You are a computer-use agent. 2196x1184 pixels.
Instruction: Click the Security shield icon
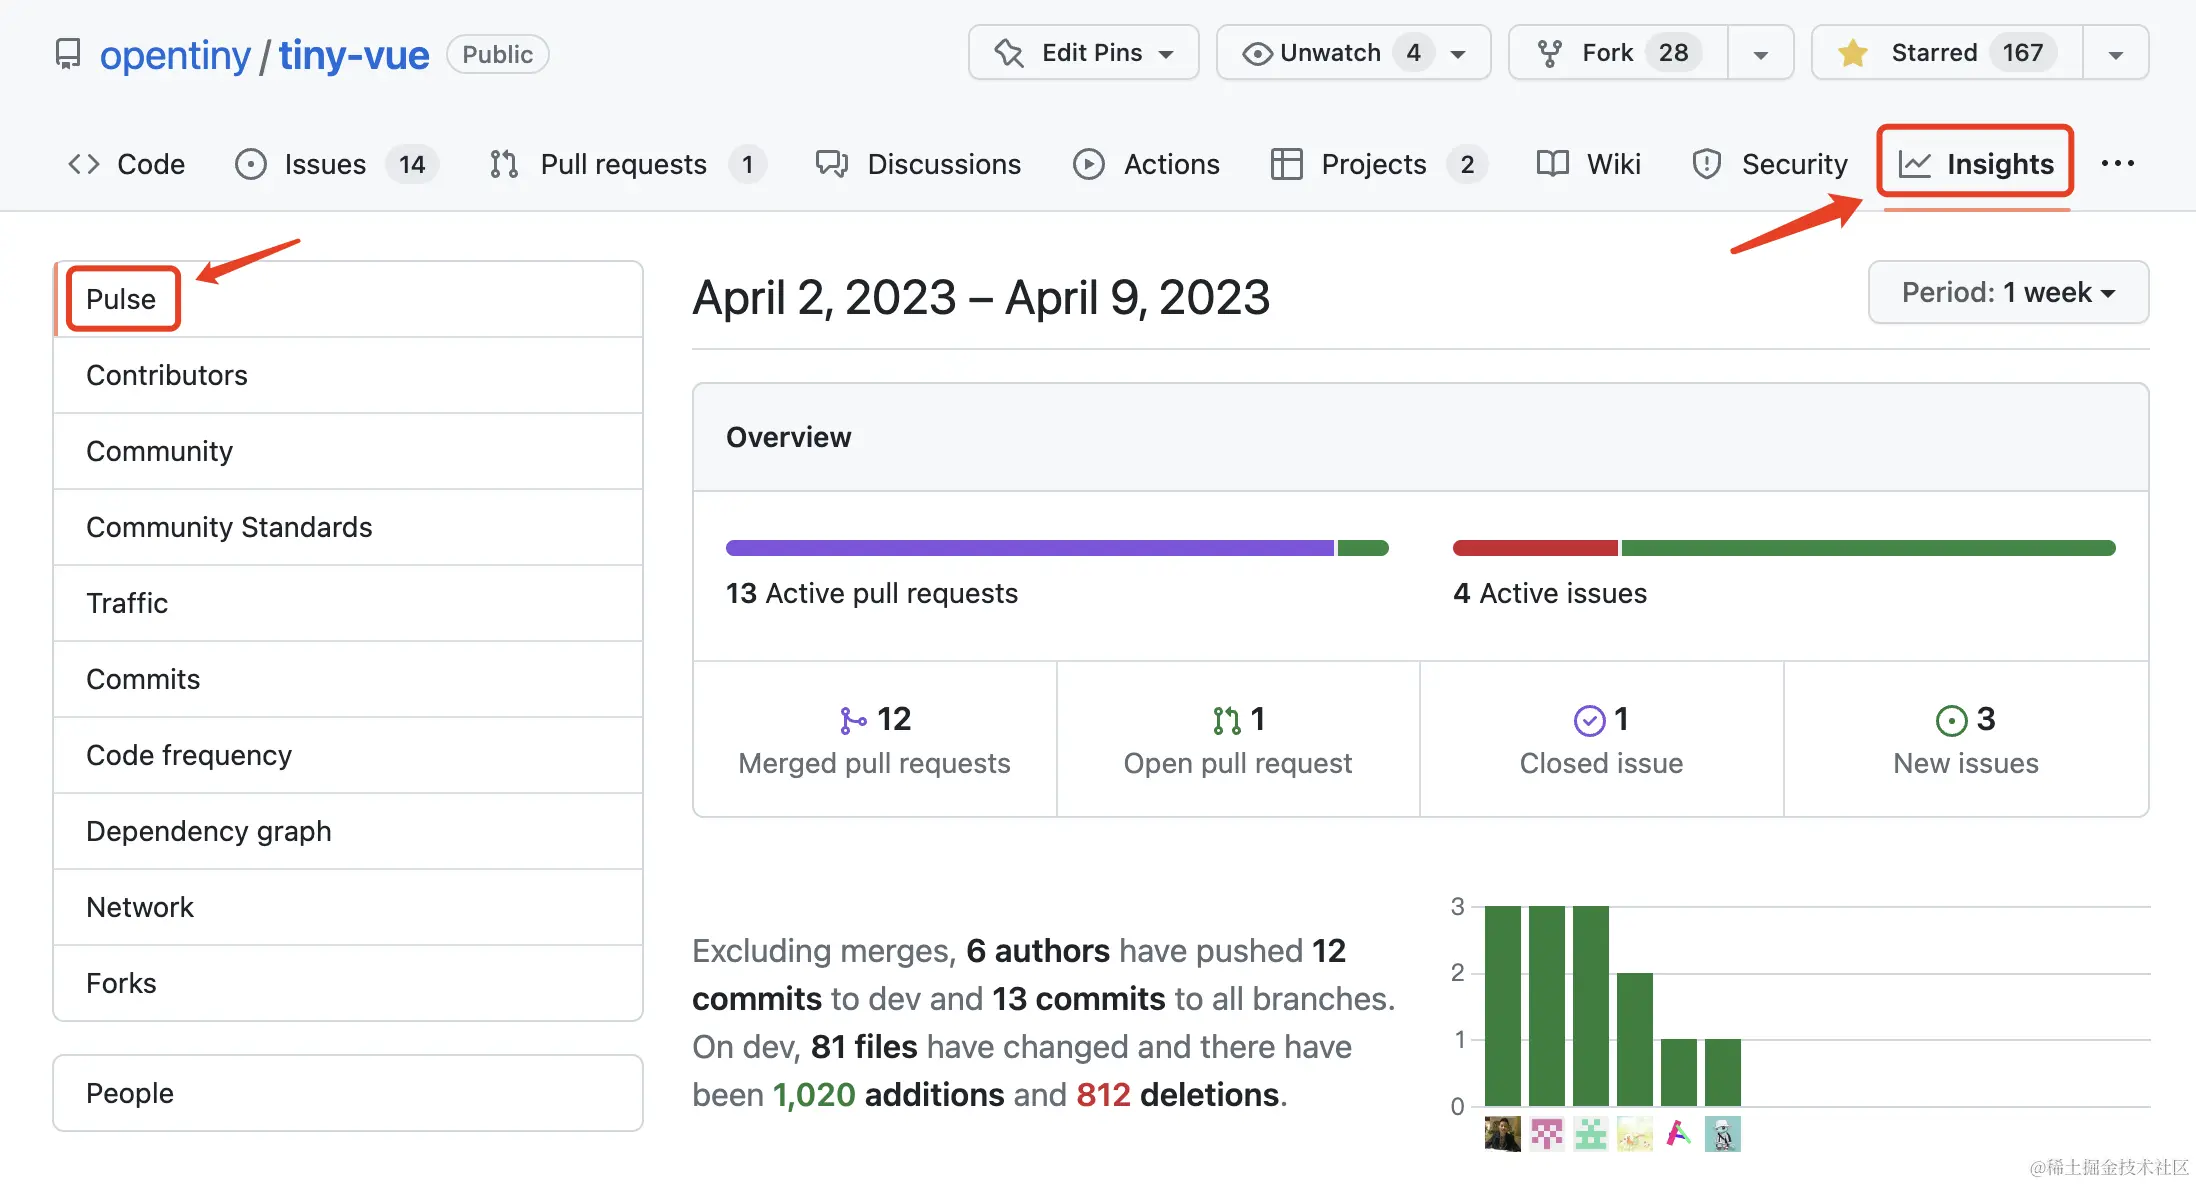1707,164
